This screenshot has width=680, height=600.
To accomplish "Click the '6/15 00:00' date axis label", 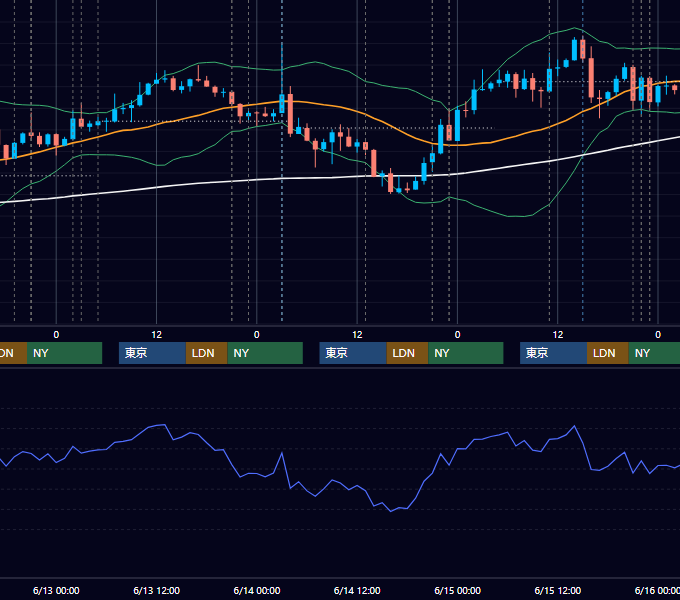I will [x=458, y=590].
